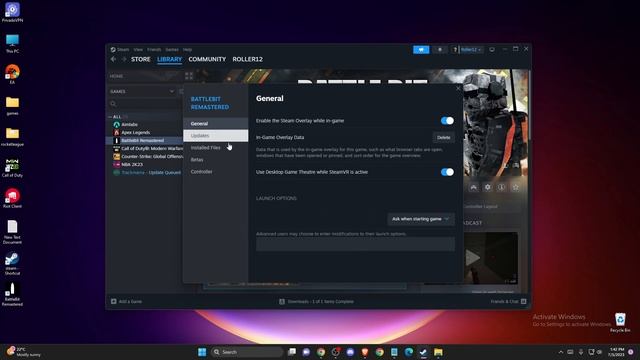Image resolution: width=640 pixels, height=360 pixels.
Task: Close the BattleBit properties dialog
Action: click(458, 88)
